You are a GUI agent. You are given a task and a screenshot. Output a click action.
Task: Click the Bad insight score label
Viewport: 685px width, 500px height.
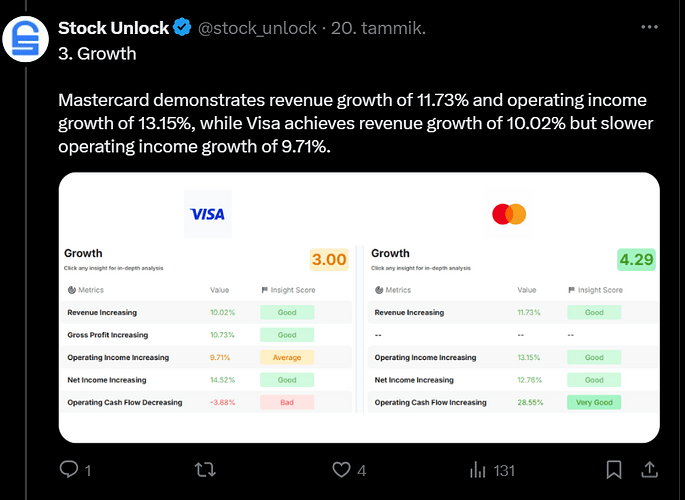click(287, 402)
